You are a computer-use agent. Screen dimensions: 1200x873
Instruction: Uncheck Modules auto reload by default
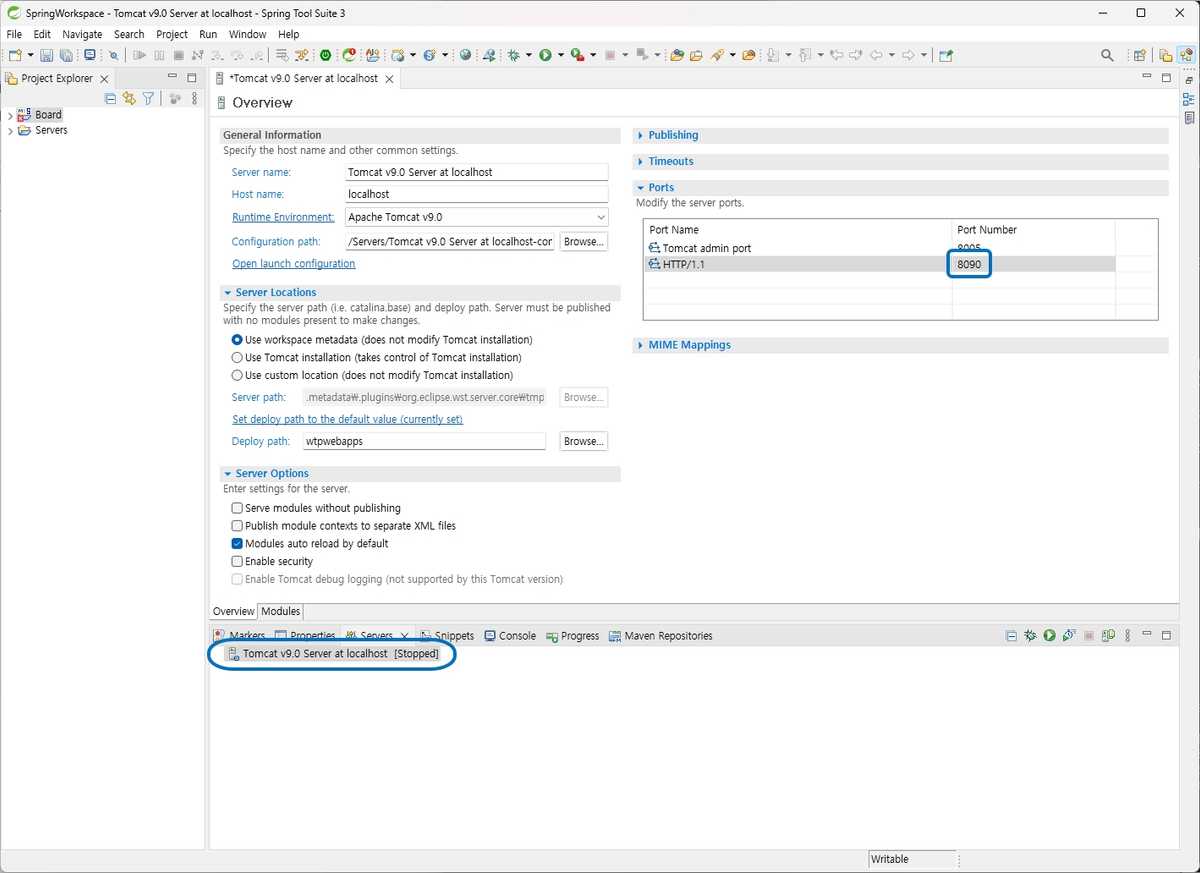237,544
